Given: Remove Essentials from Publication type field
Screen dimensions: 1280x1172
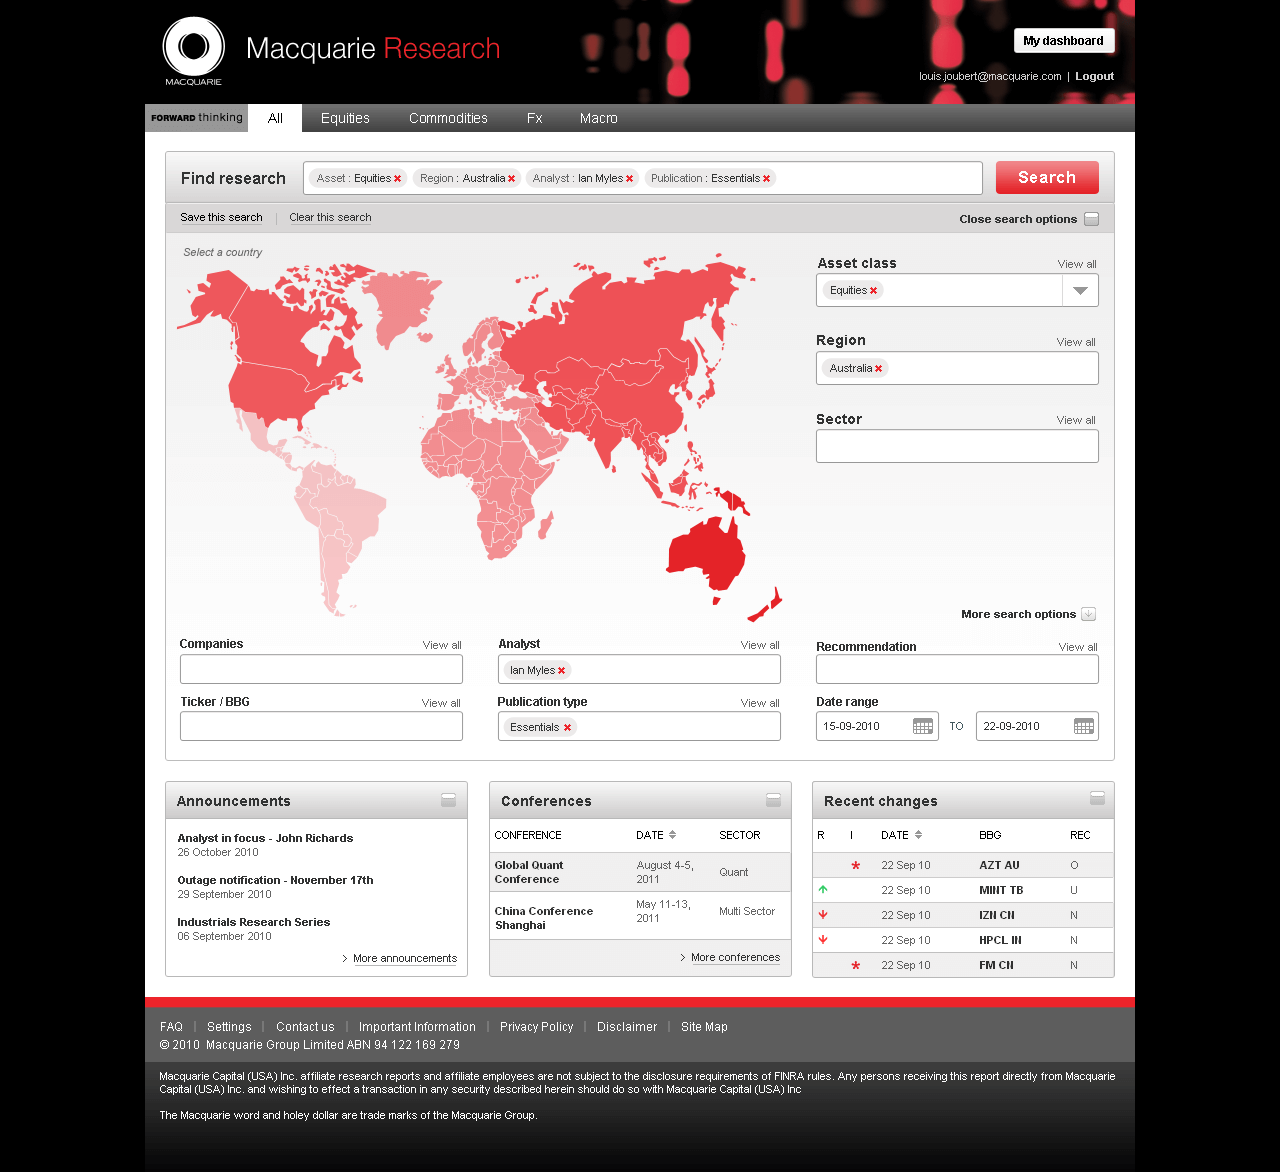Looking at the screenshot, I should point(567,728).
